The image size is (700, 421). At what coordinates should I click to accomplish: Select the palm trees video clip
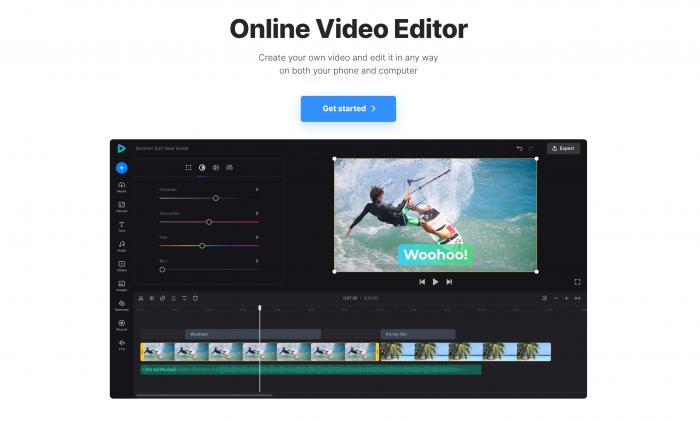tap(465, 352)
